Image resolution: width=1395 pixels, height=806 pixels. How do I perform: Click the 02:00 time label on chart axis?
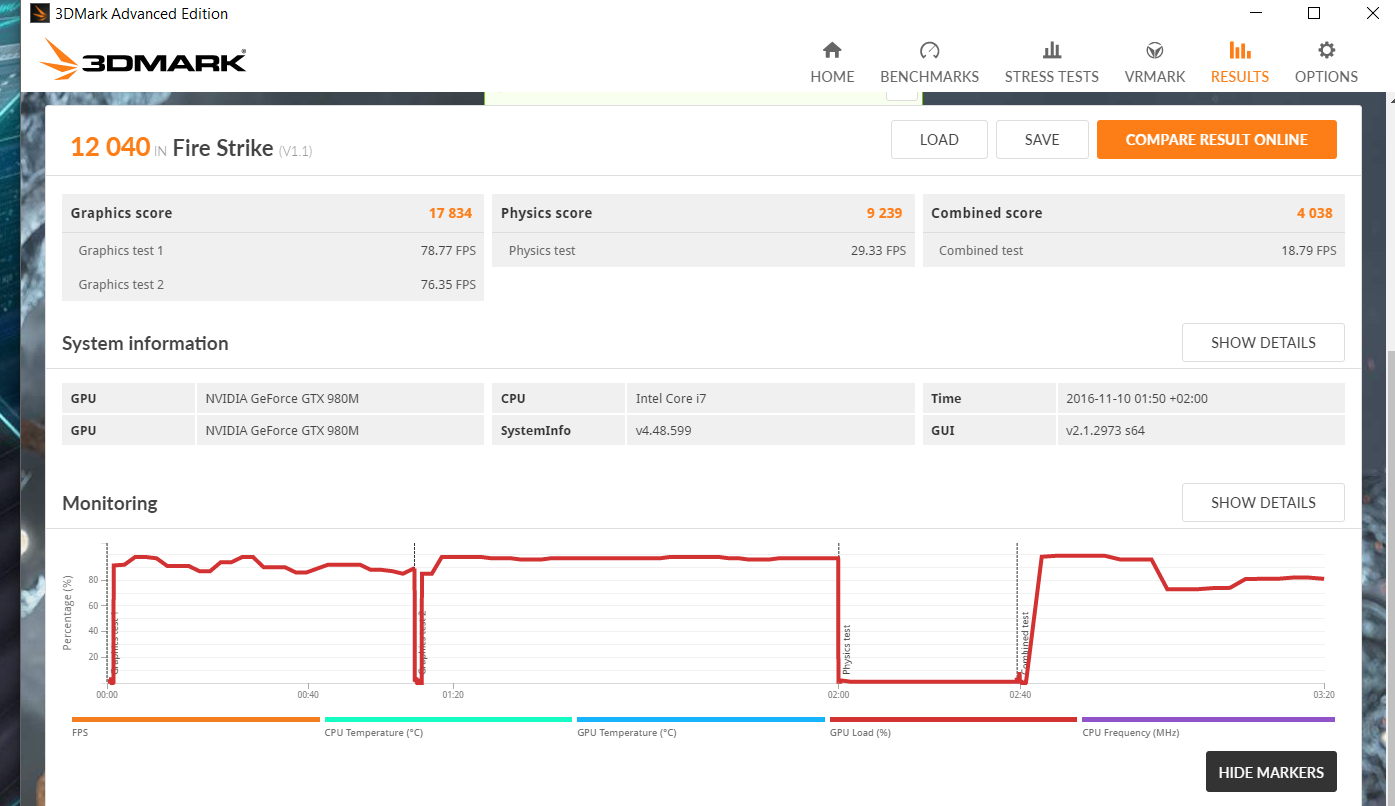[x=838, y=695]
